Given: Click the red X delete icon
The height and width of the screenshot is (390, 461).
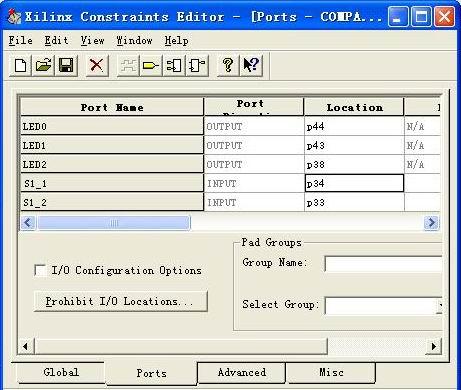Looking at the screenshot, I should pyautogui.click(x=97, y=65).
